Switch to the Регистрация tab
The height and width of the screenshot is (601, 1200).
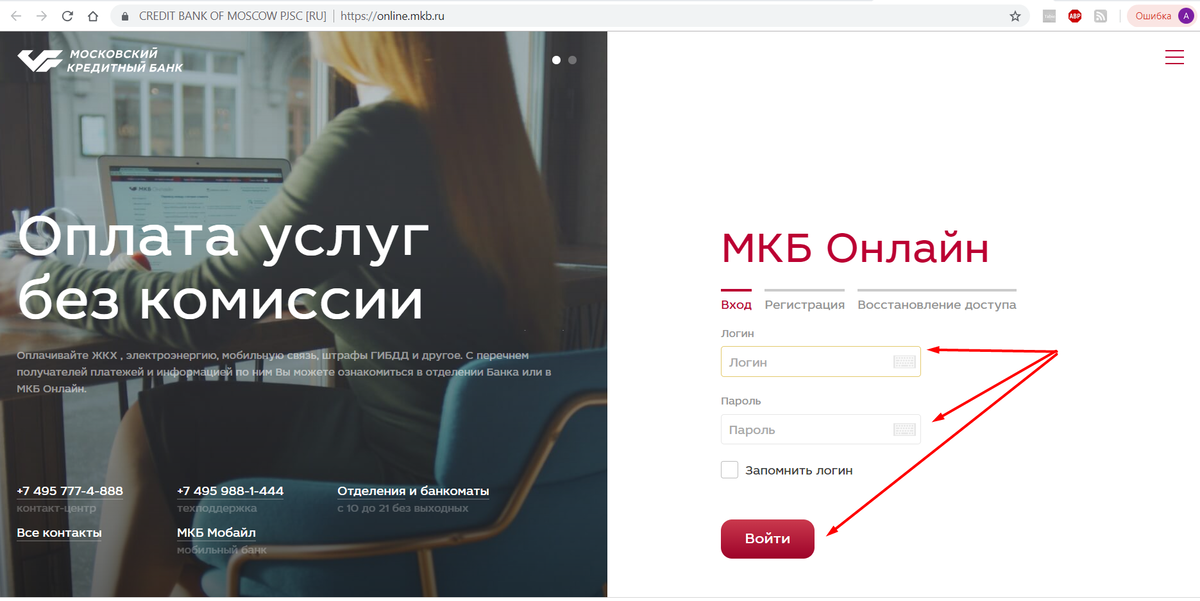point(804,304)
